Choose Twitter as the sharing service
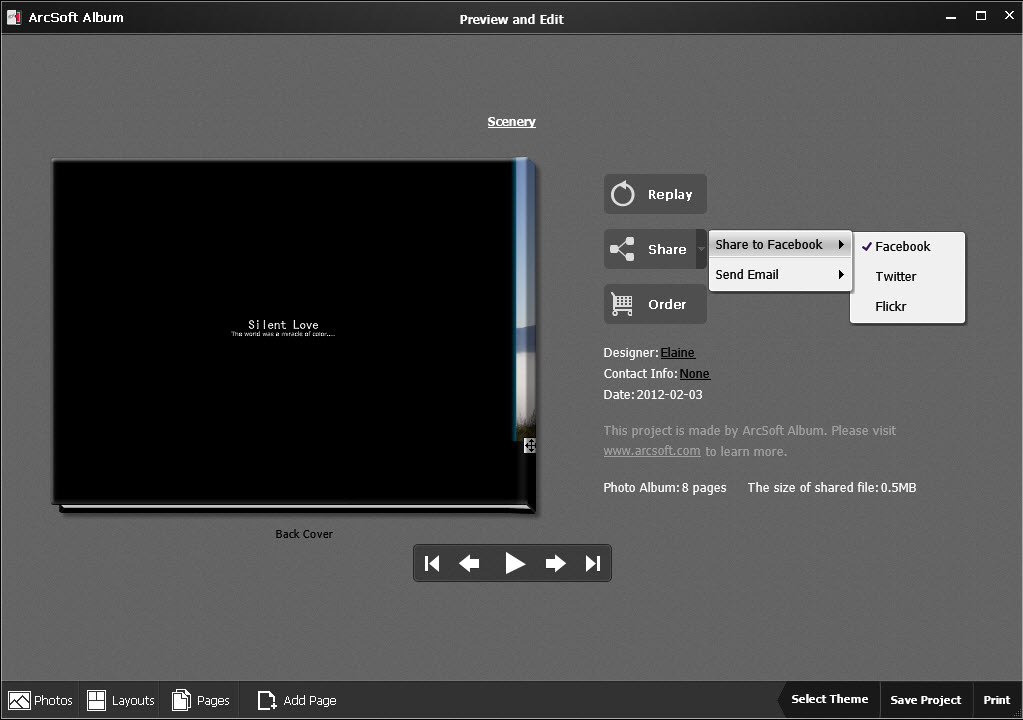This screenshot has width=1023, height=720. [x=896, y=276]
